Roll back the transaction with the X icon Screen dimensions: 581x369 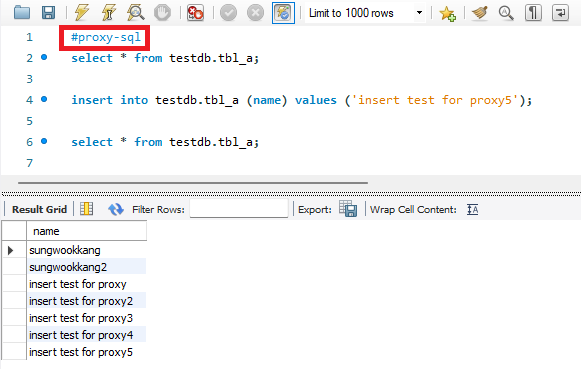point(255,13)
